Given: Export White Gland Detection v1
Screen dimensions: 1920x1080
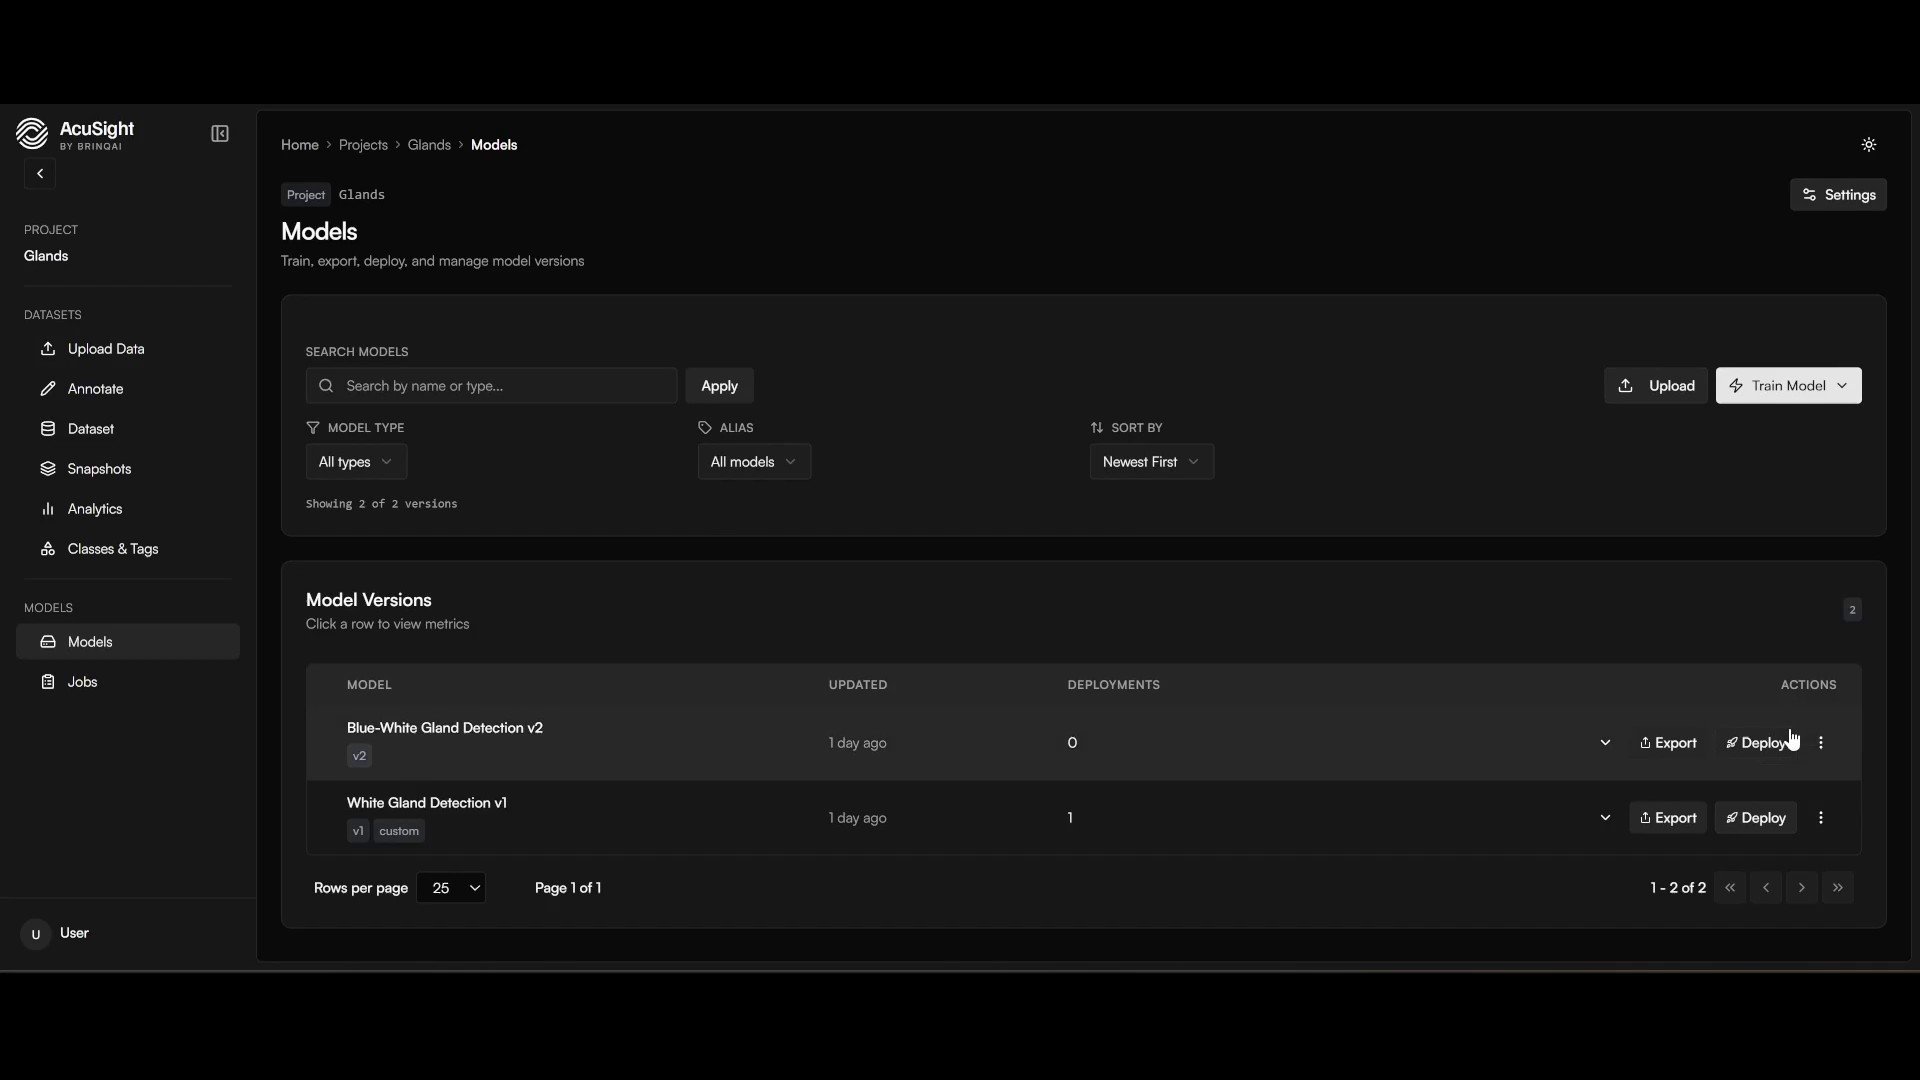Looking at the screenshot, I should pos(1668,818).
